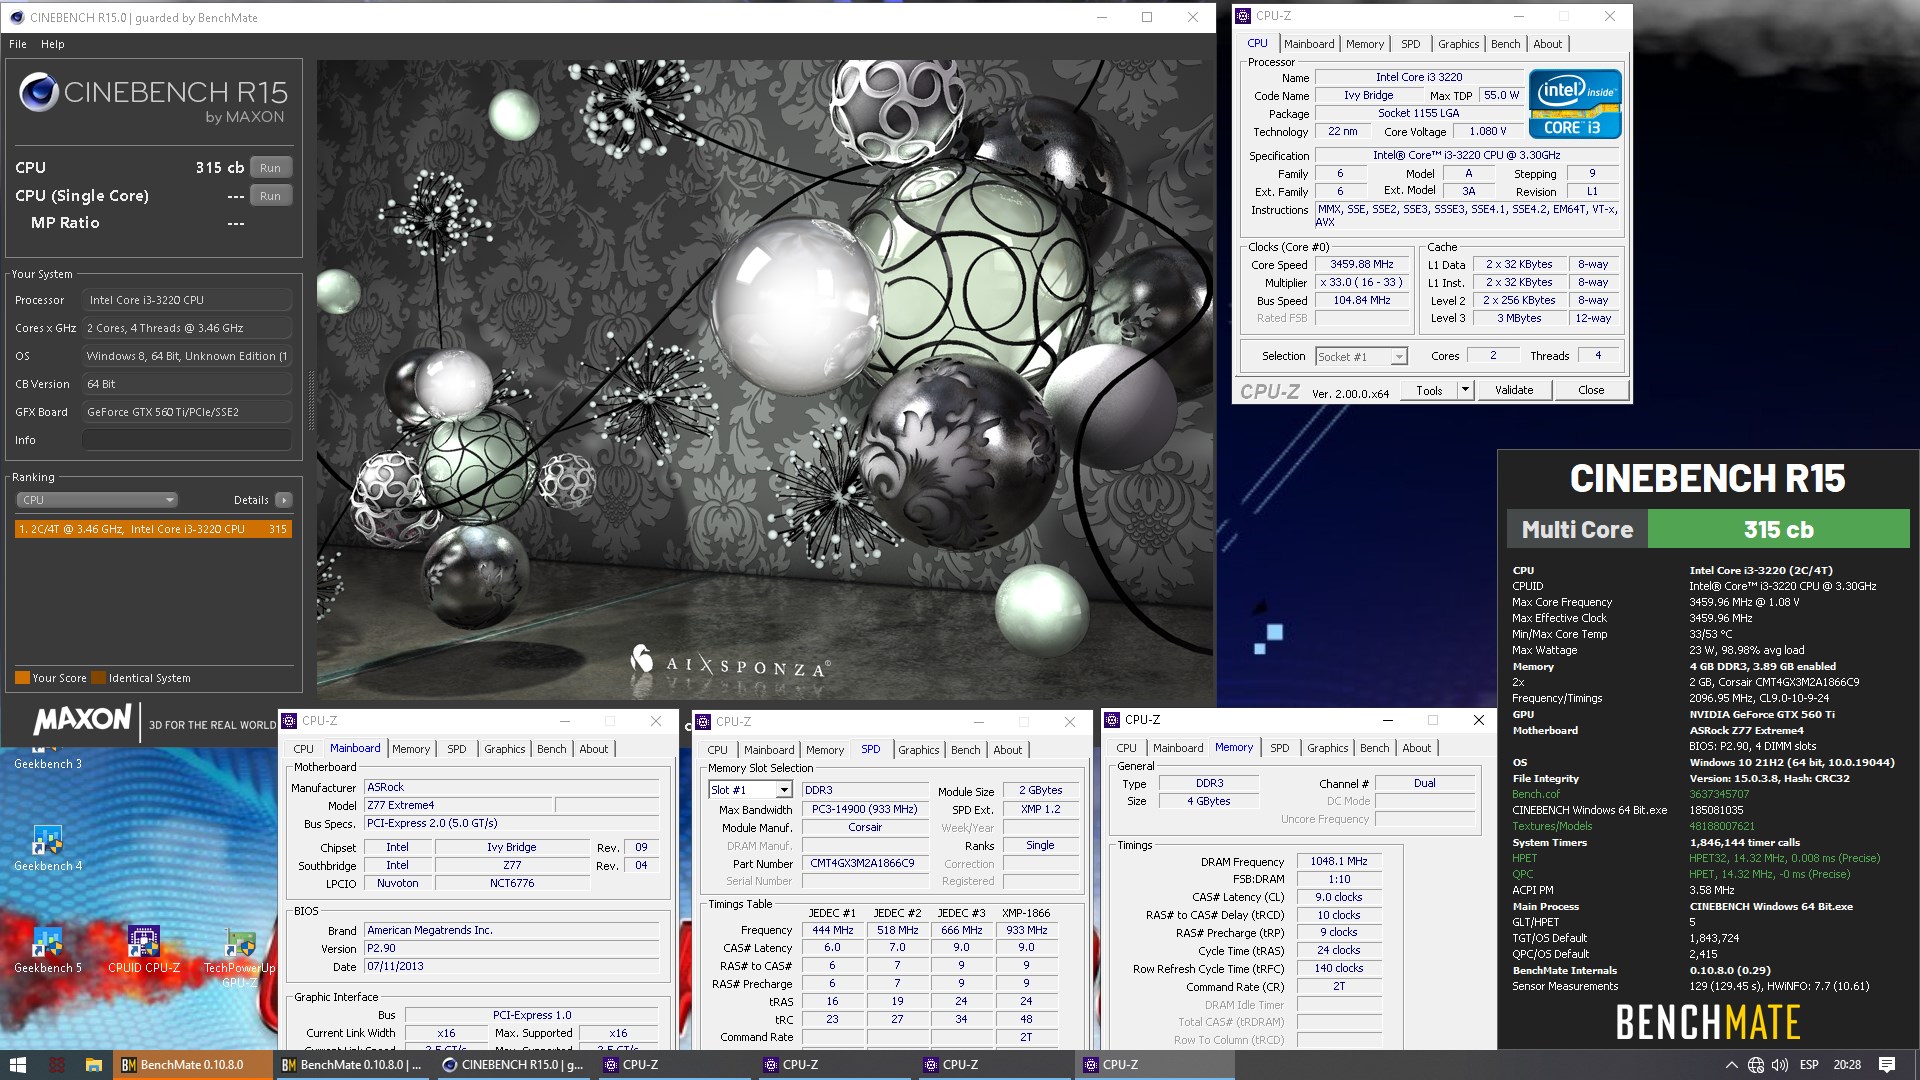The image size is (1920, 1080).
Task: Open the Cinebench File menu
Action: pos(18,44)
